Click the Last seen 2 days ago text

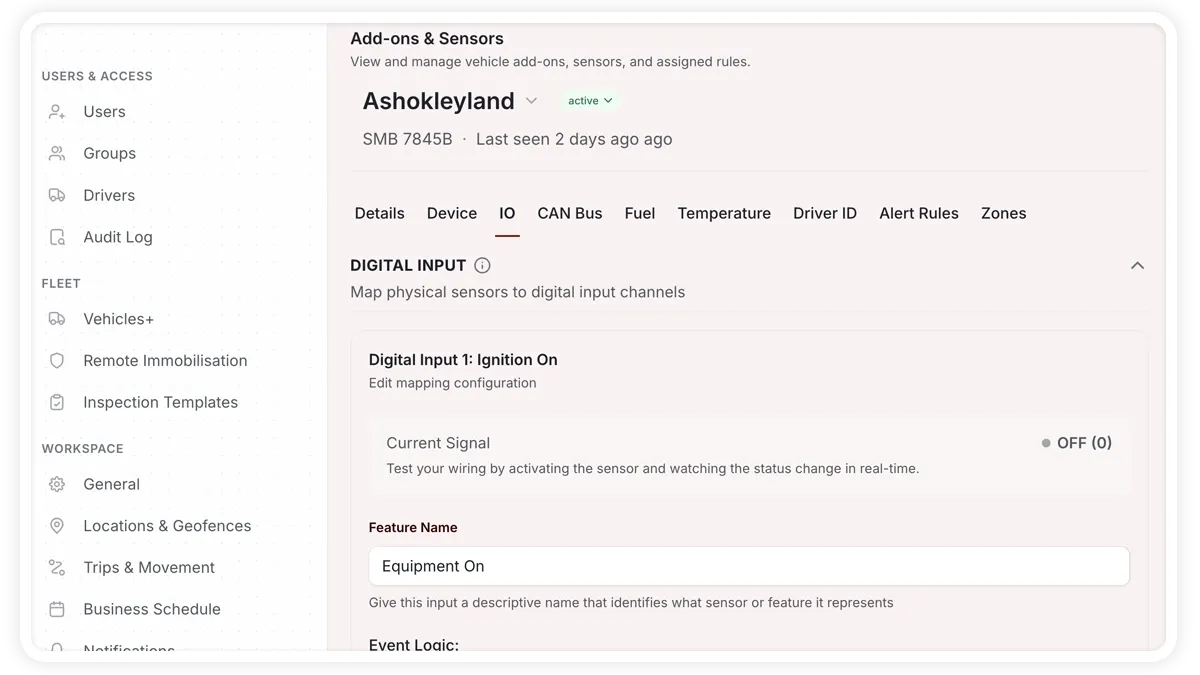[574, 139]
